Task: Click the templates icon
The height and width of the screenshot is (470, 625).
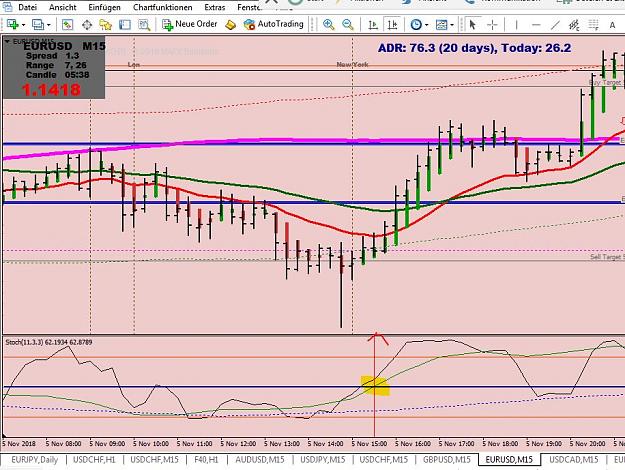Action: tap(442, 25)
